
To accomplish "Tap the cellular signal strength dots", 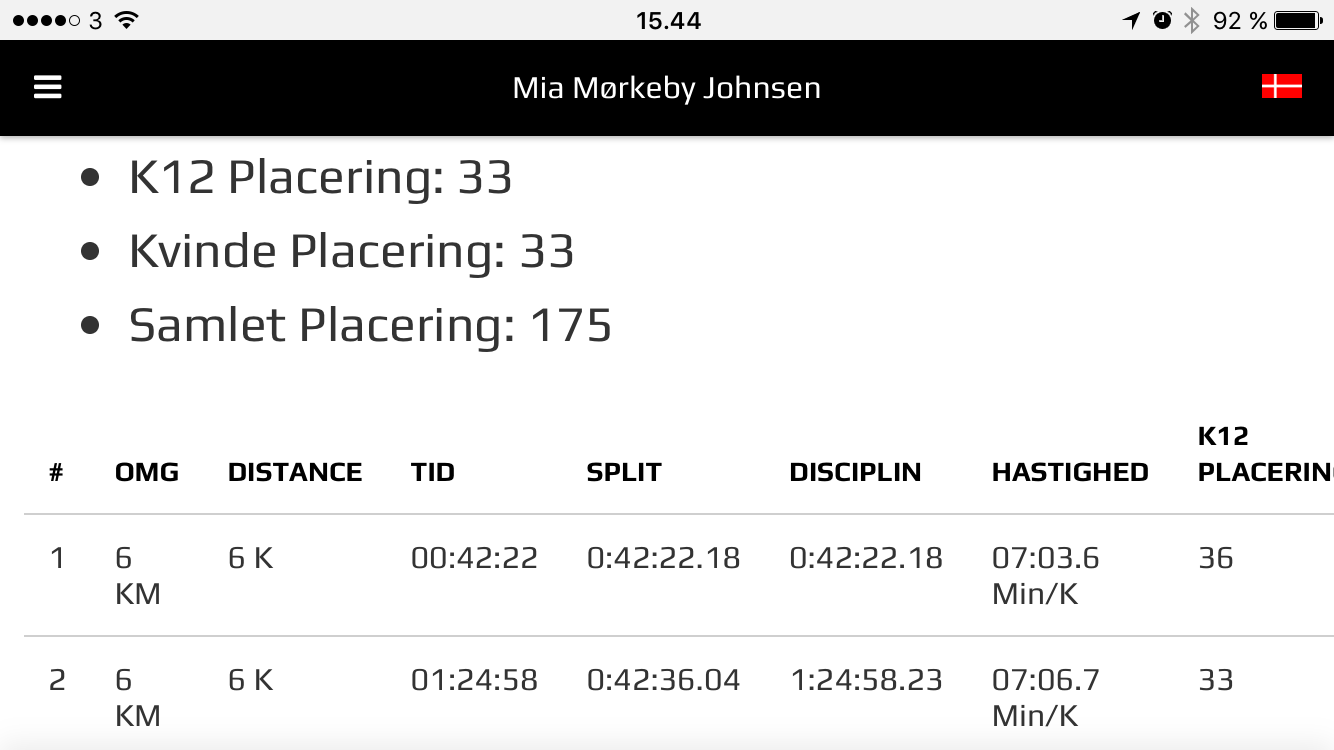I will (46, 20).
